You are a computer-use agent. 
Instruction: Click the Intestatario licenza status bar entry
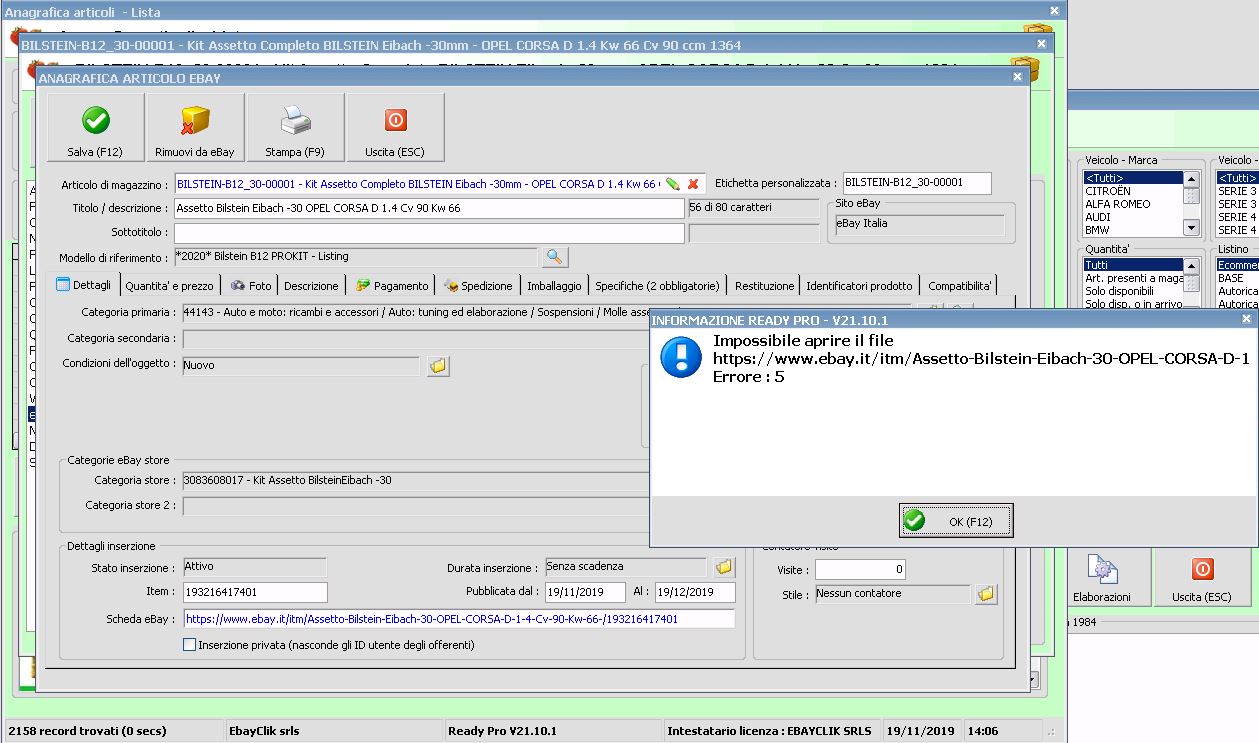coord(772,731)
